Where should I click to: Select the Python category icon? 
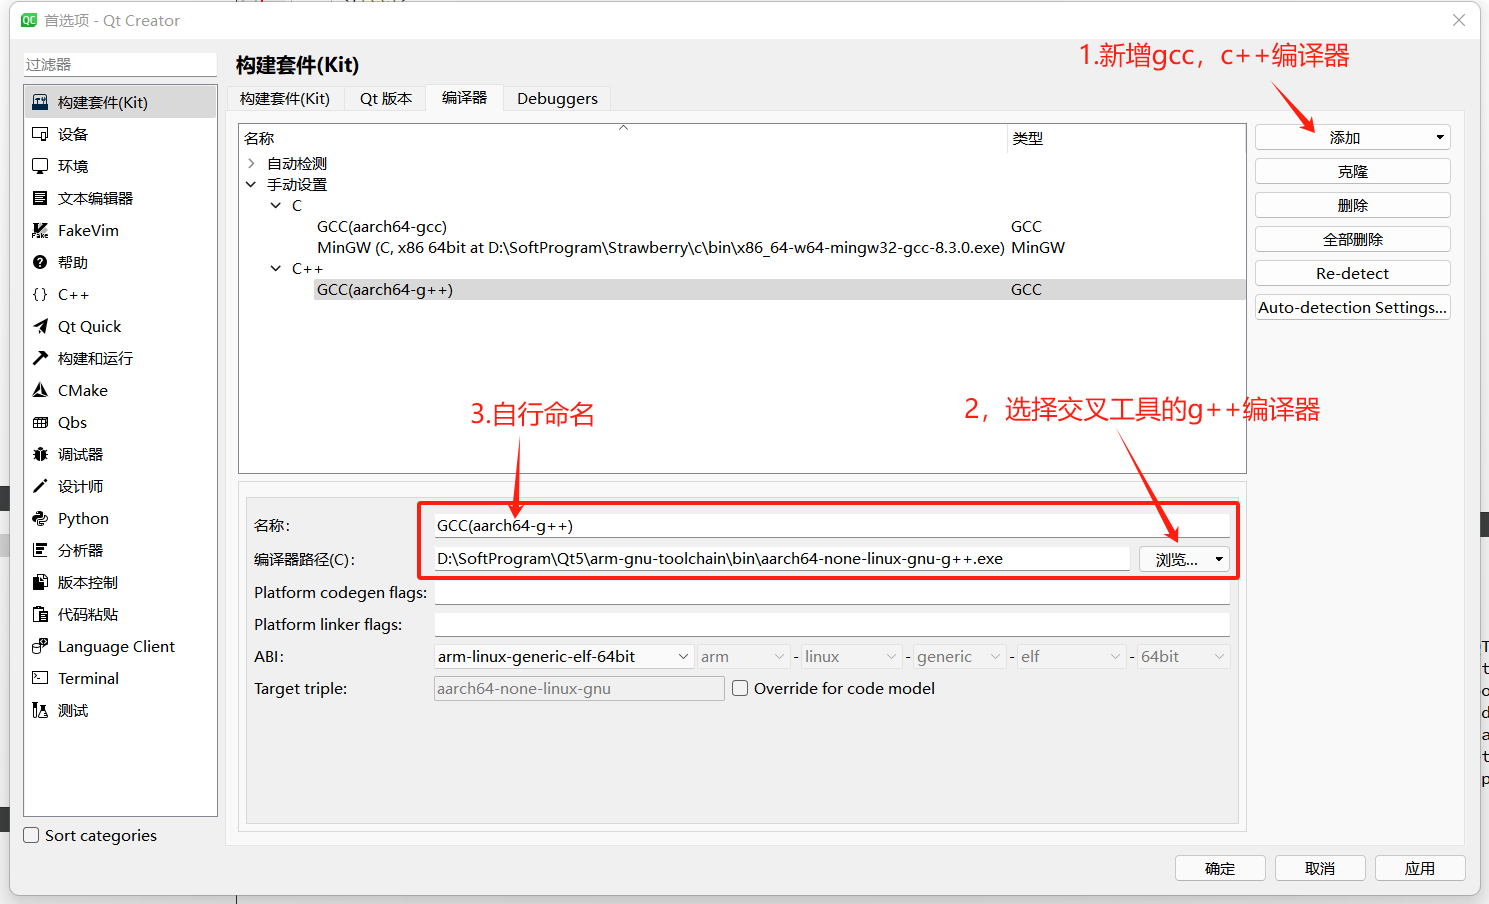click(x=40, y=518)
